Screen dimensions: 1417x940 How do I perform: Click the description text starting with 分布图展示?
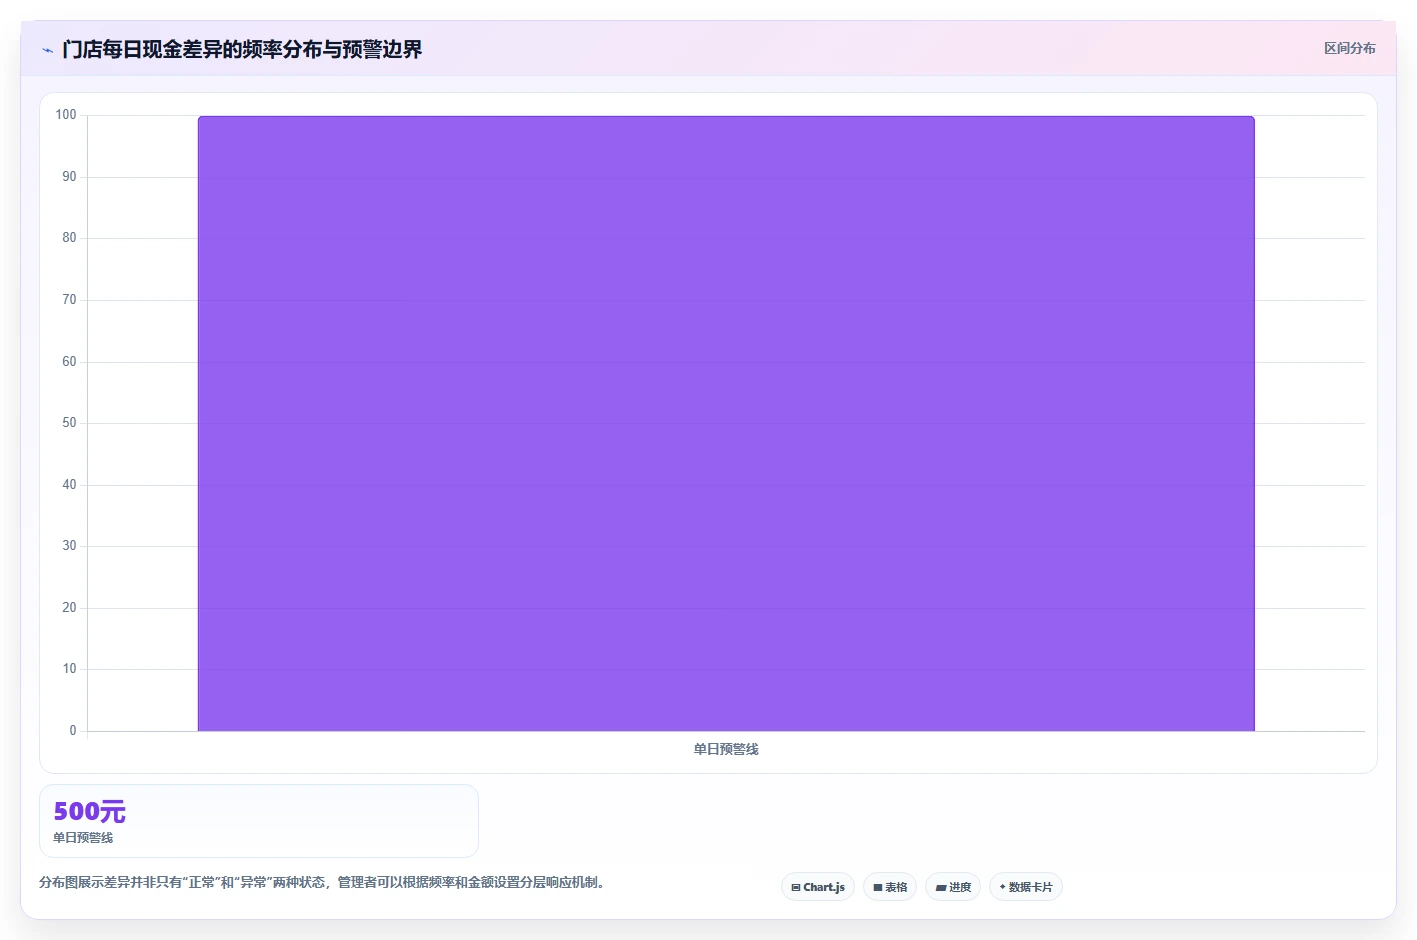[x=324, y=882]
